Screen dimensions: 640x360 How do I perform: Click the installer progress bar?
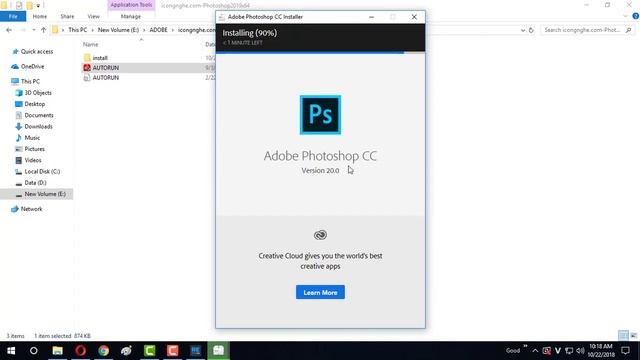[x=320, y=52]
